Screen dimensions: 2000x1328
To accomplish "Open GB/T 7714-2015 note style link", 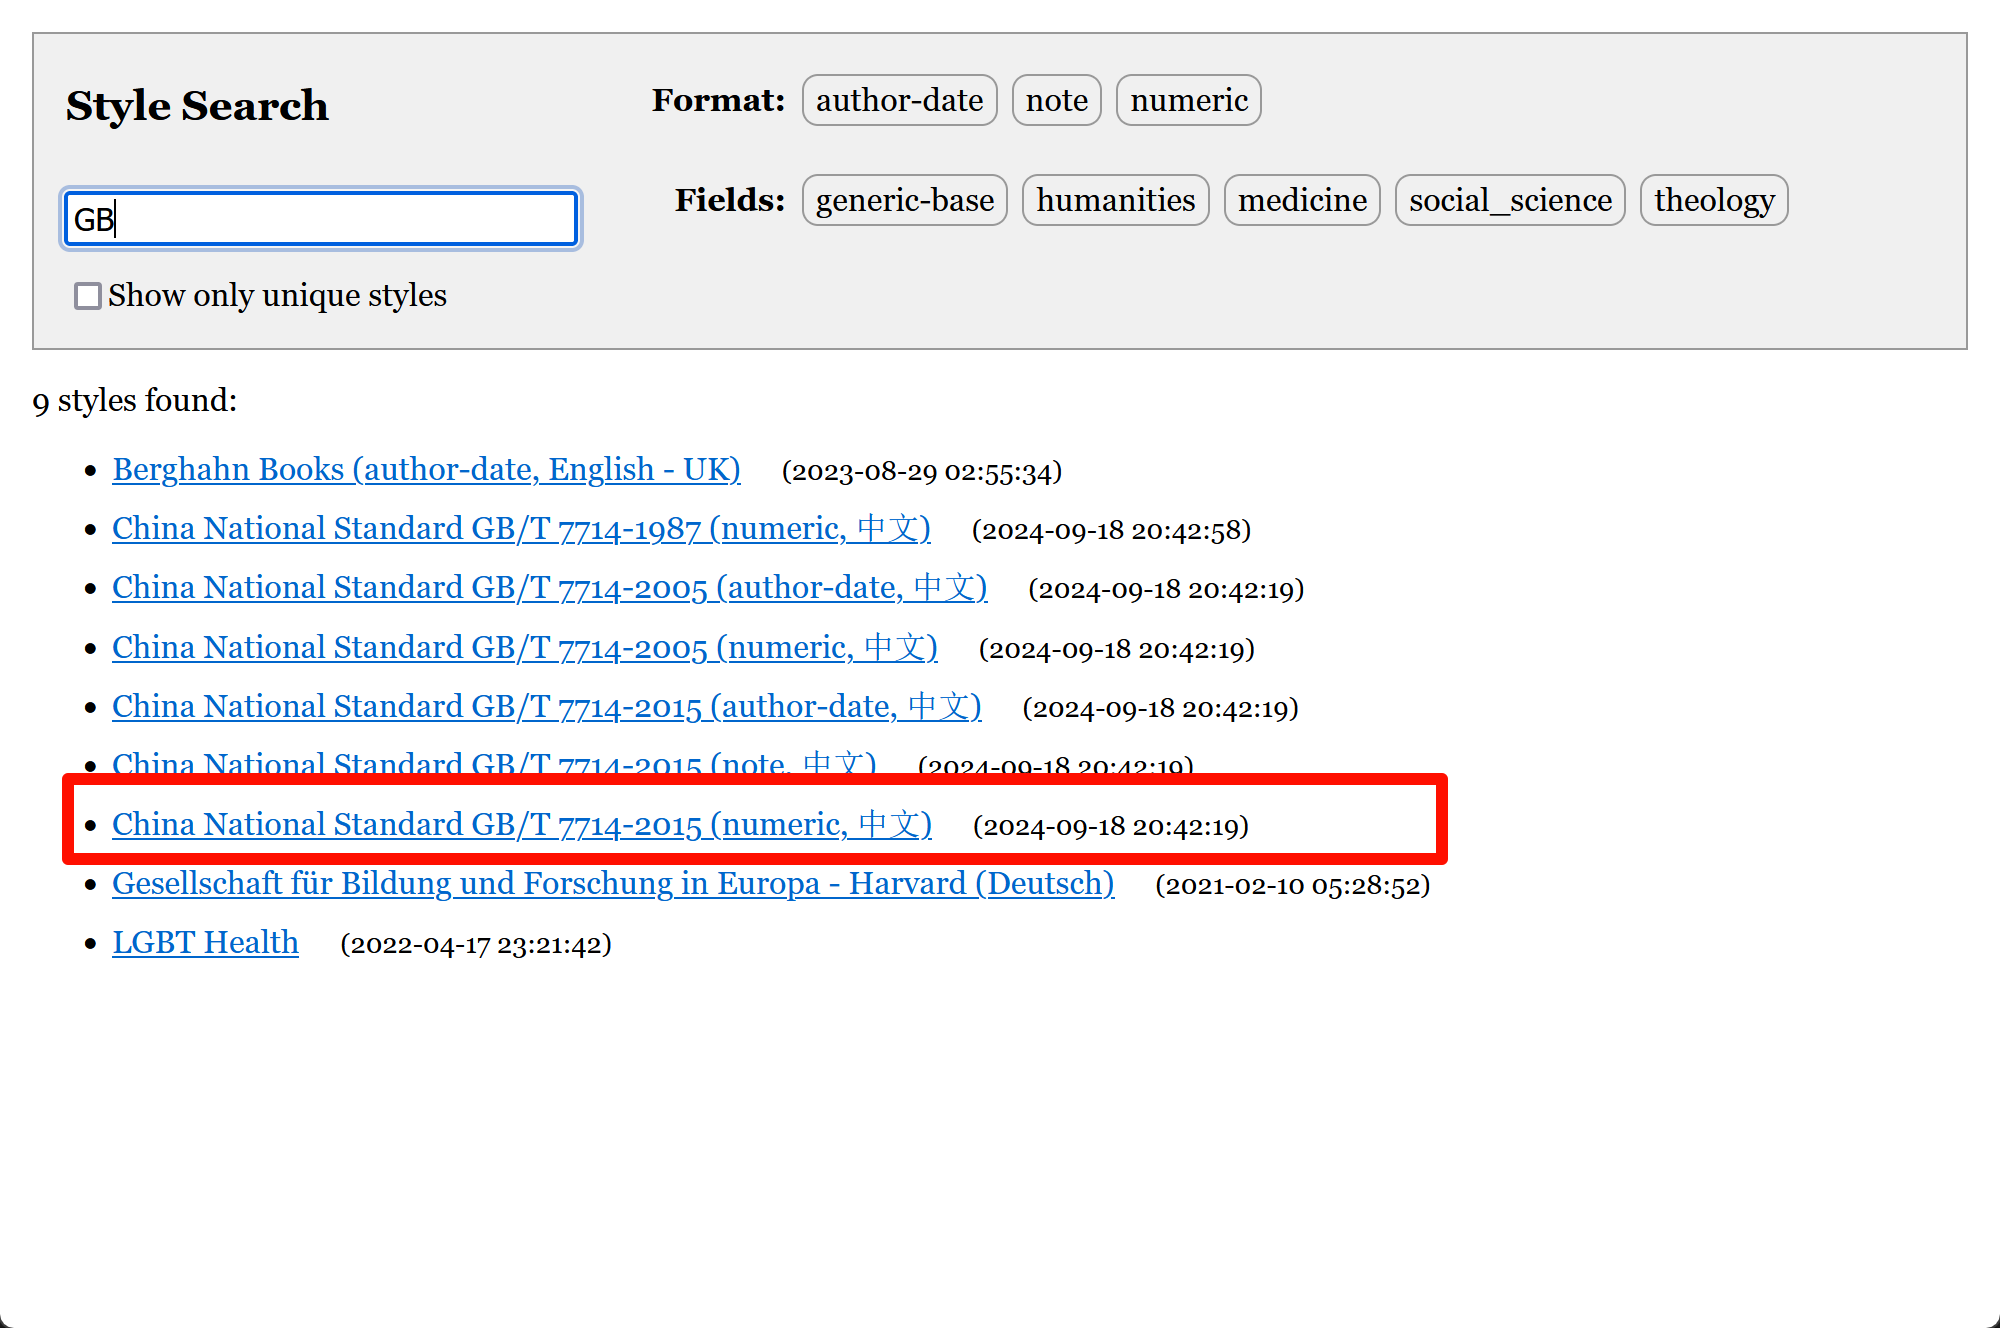I will 494,763.
